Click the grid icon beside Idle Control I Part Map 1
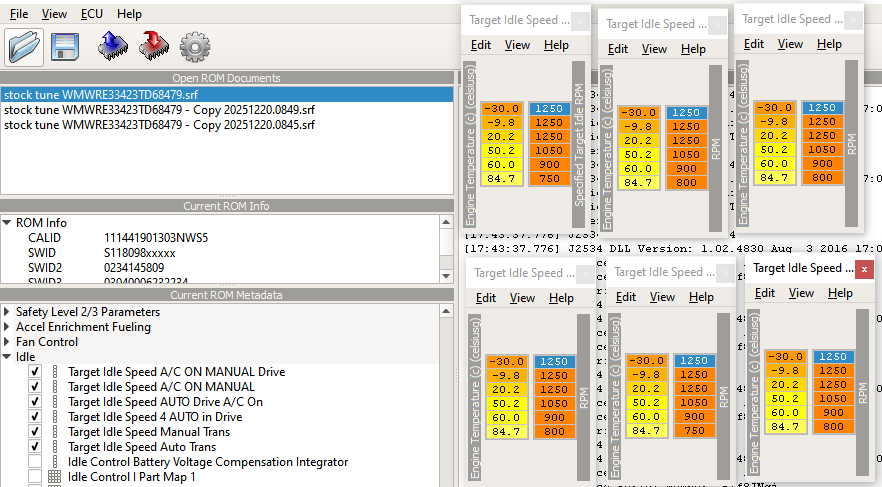 pyautogui.click(x=54, y=477)
